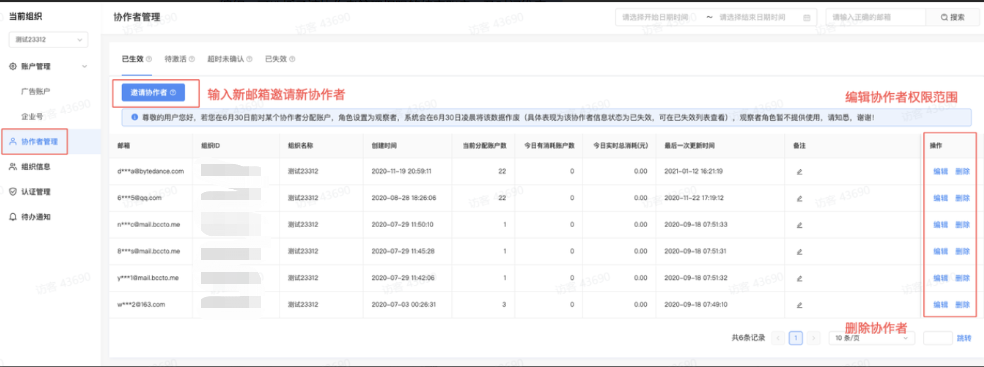
Task: Switch to the 超时未确认 tab
Action: click(225, 59)
